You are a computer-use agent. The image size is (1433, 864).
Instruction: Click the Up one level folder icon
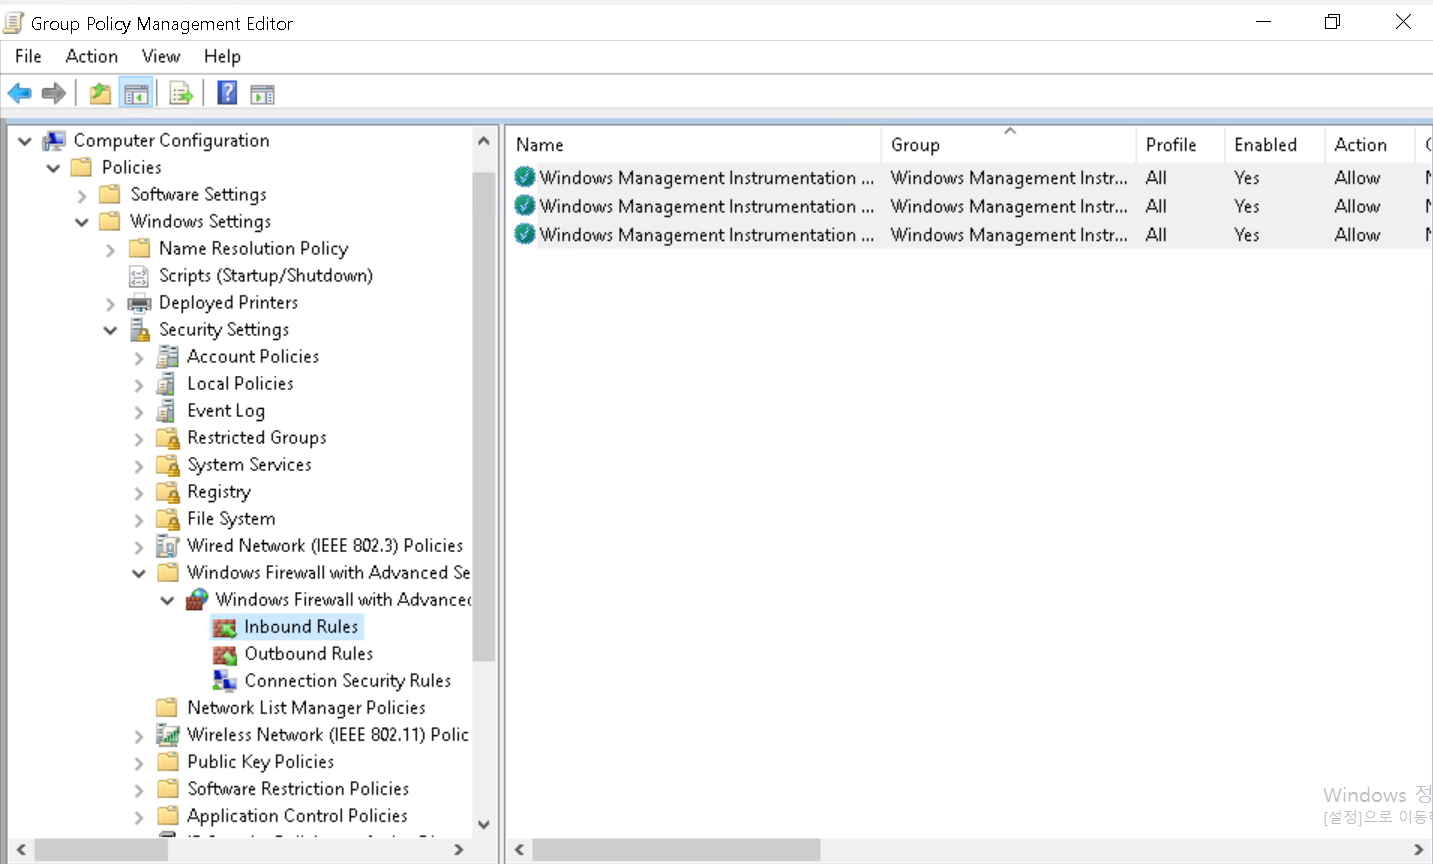pos(100,94)
